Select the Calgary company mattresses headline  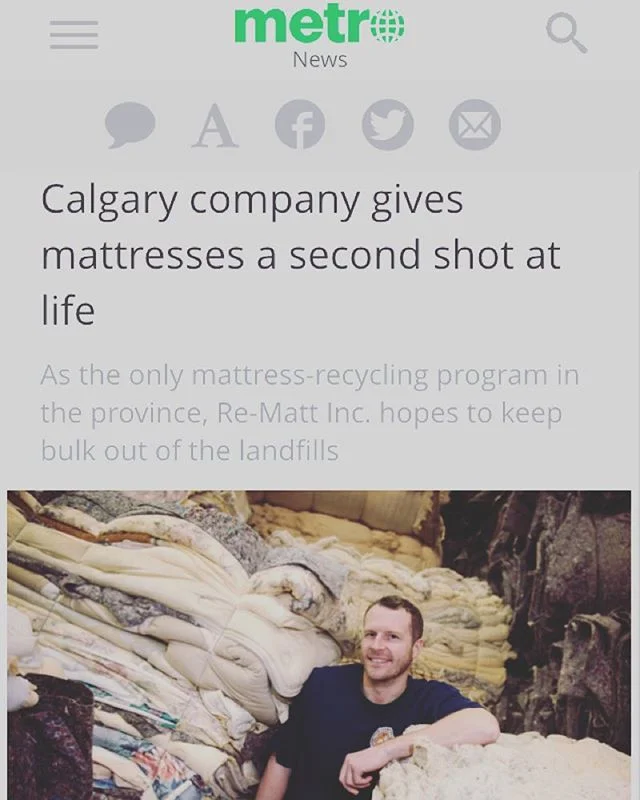click(x=301, y=255)
